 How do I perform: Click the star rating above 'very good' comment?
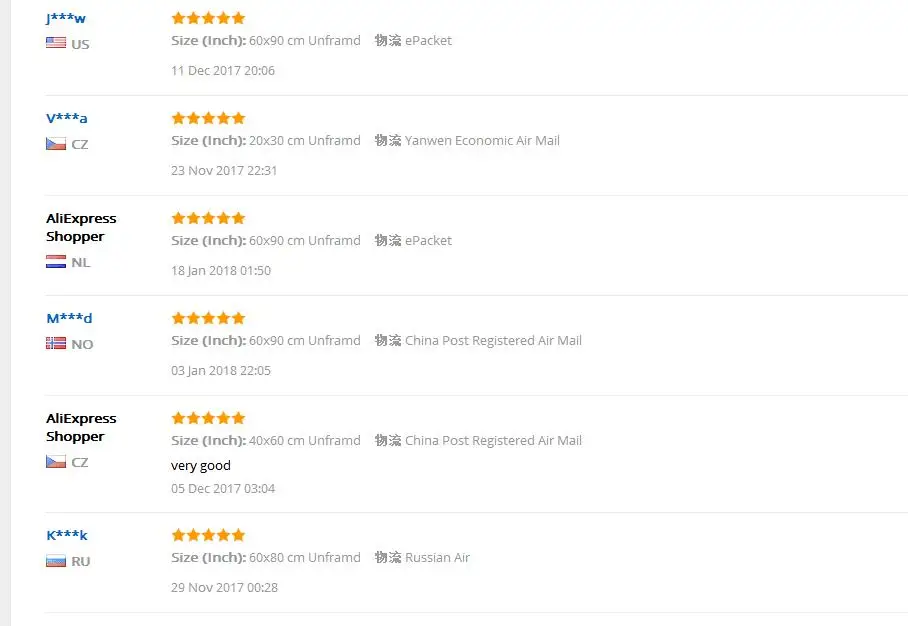(208, 418)
